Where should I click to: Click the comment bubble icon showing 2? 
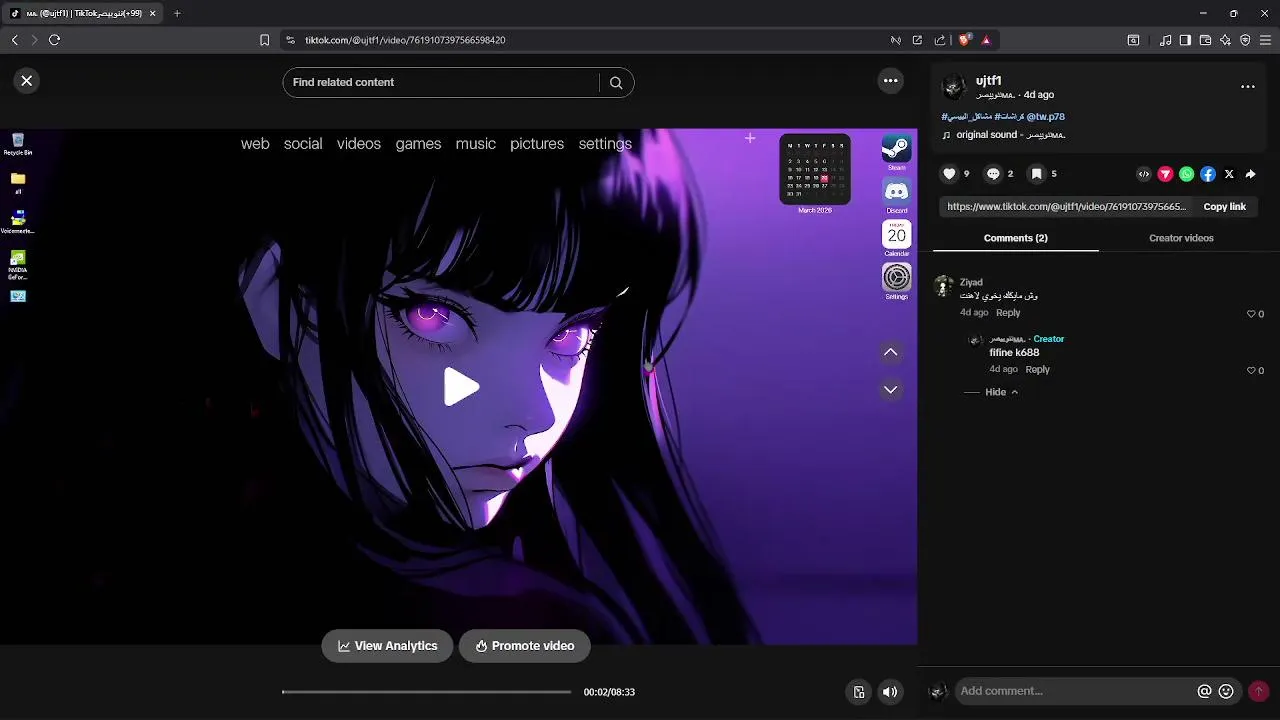click(x=993, y=174)
